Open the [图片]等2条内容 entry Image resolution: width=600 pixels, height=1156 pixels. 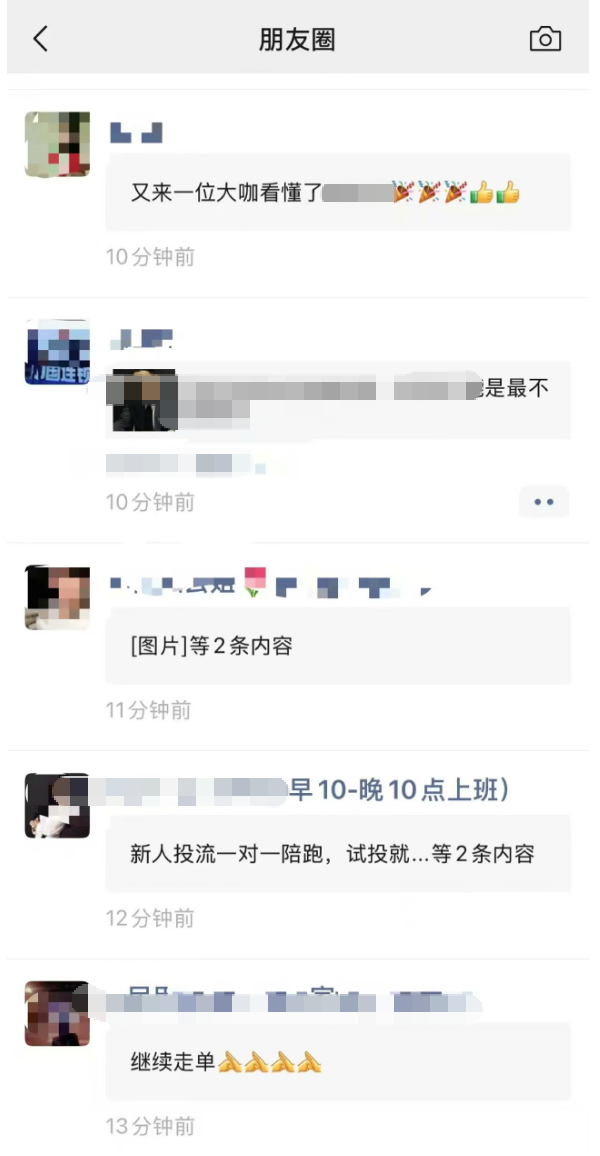pos(338,647)
